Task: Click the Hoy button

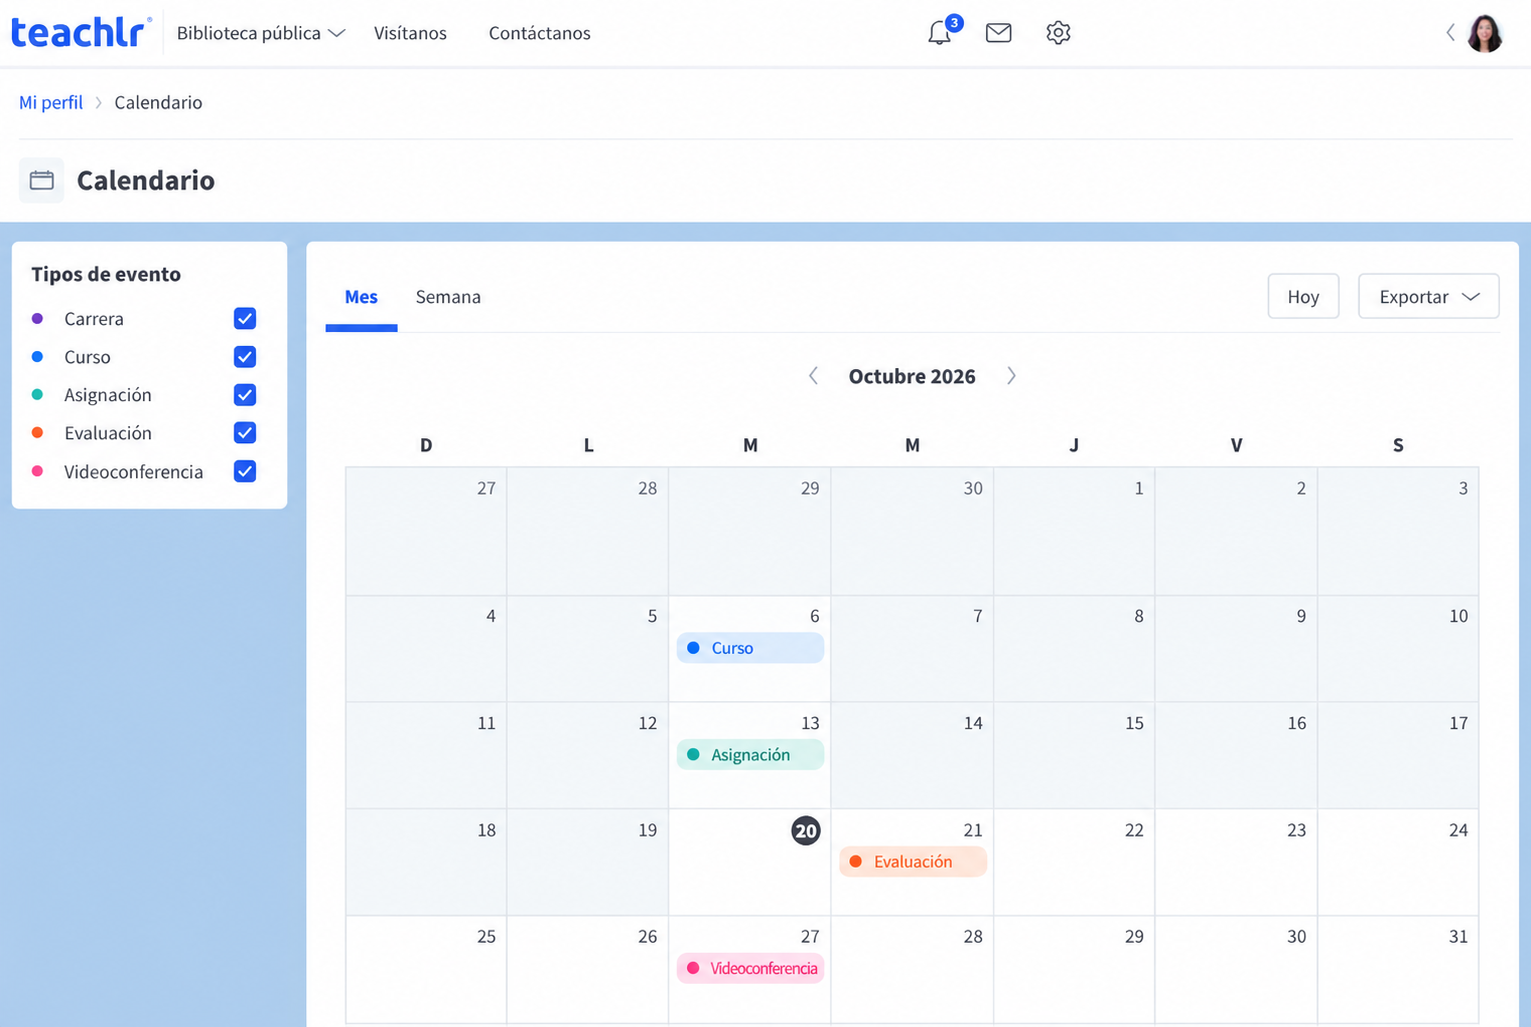Action: 1303,296
